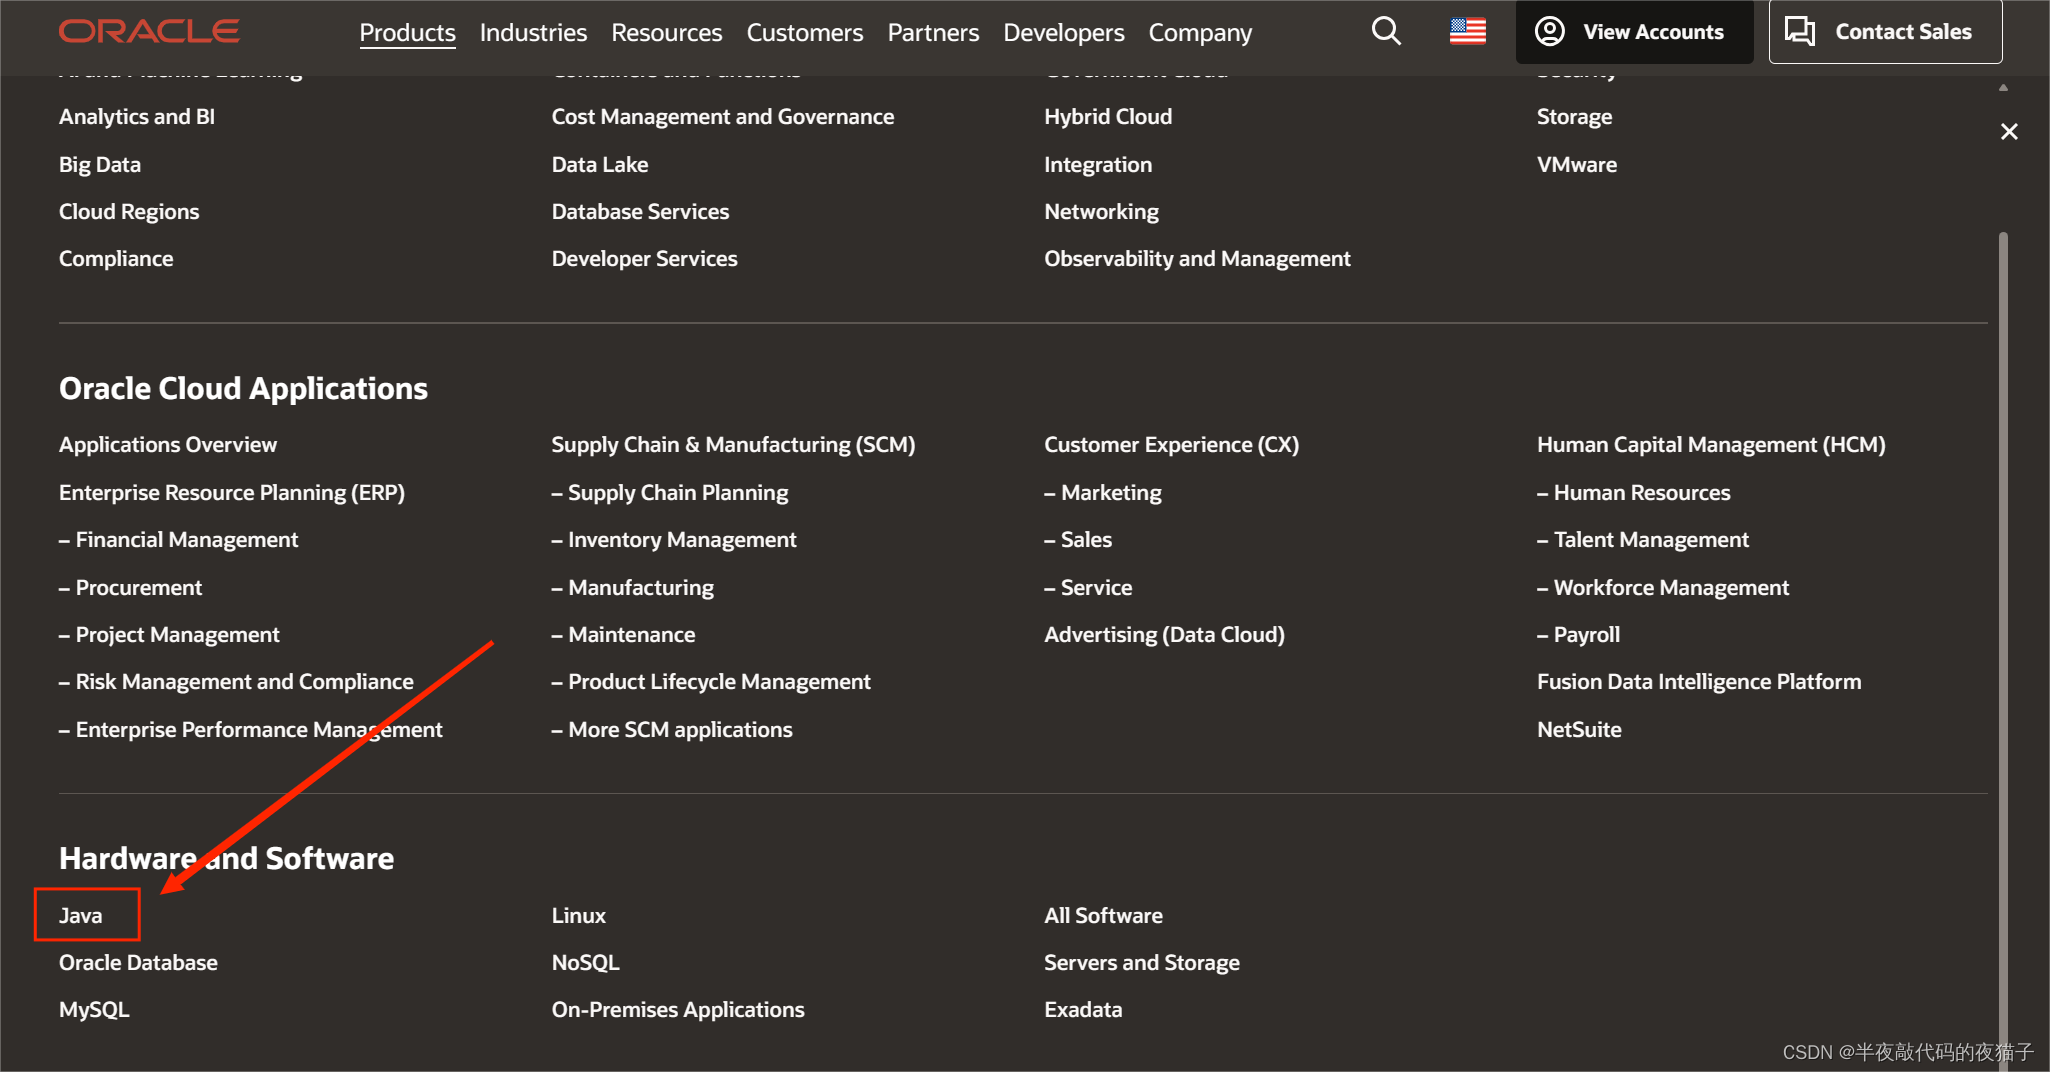Viewport: 2050px width, 1072px height.
Task: Open the Payroll link
Action: pos(1579,634)
